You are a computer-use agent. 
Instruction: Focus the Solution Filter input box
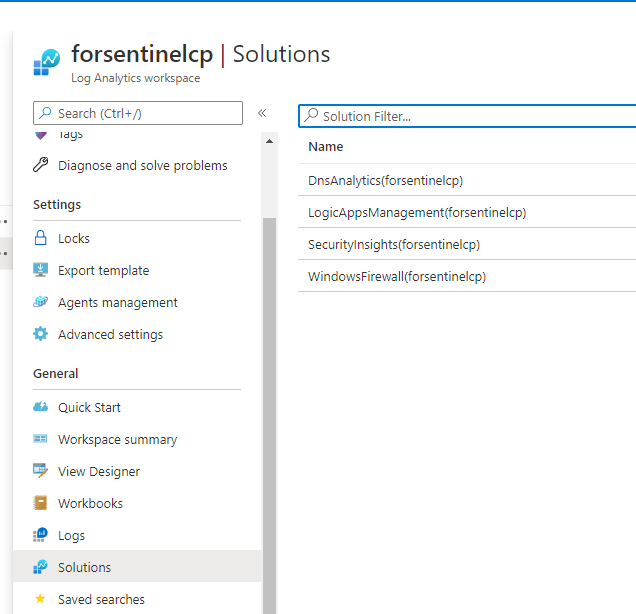point(467,116)
